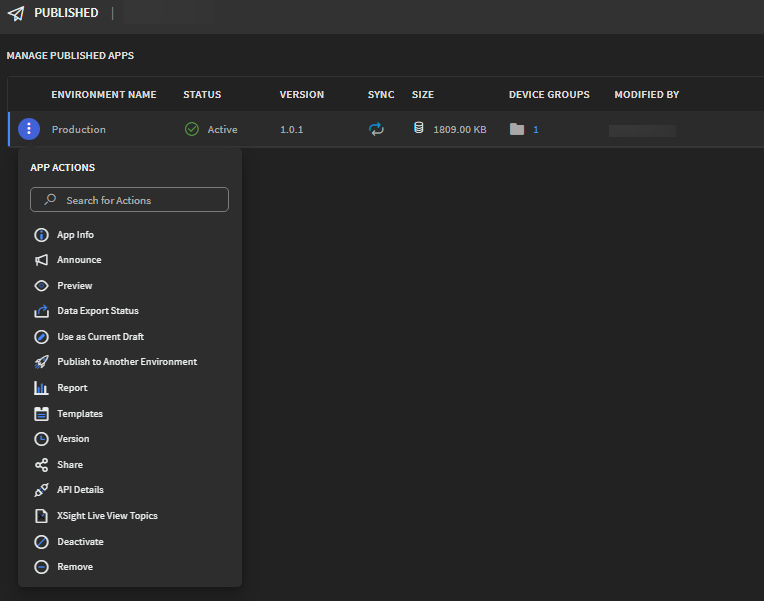
Task: Focus the Search for Actions field
Action: pos(129,200)
